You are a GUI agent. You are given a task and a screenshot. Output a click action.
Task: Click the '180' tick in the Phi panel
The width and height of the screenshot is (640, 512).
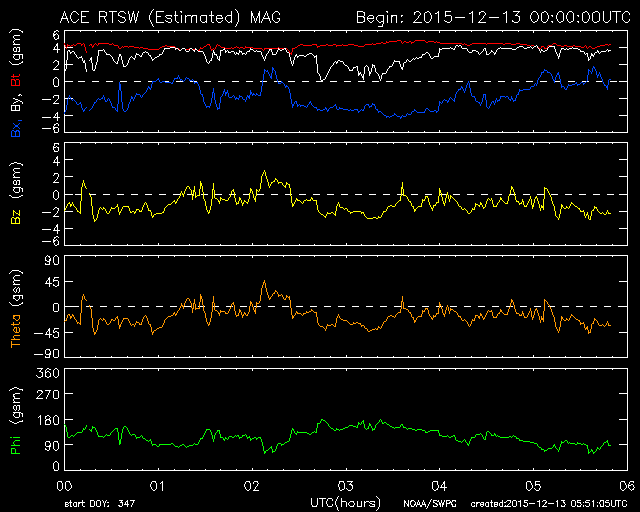tap(48, 420)
